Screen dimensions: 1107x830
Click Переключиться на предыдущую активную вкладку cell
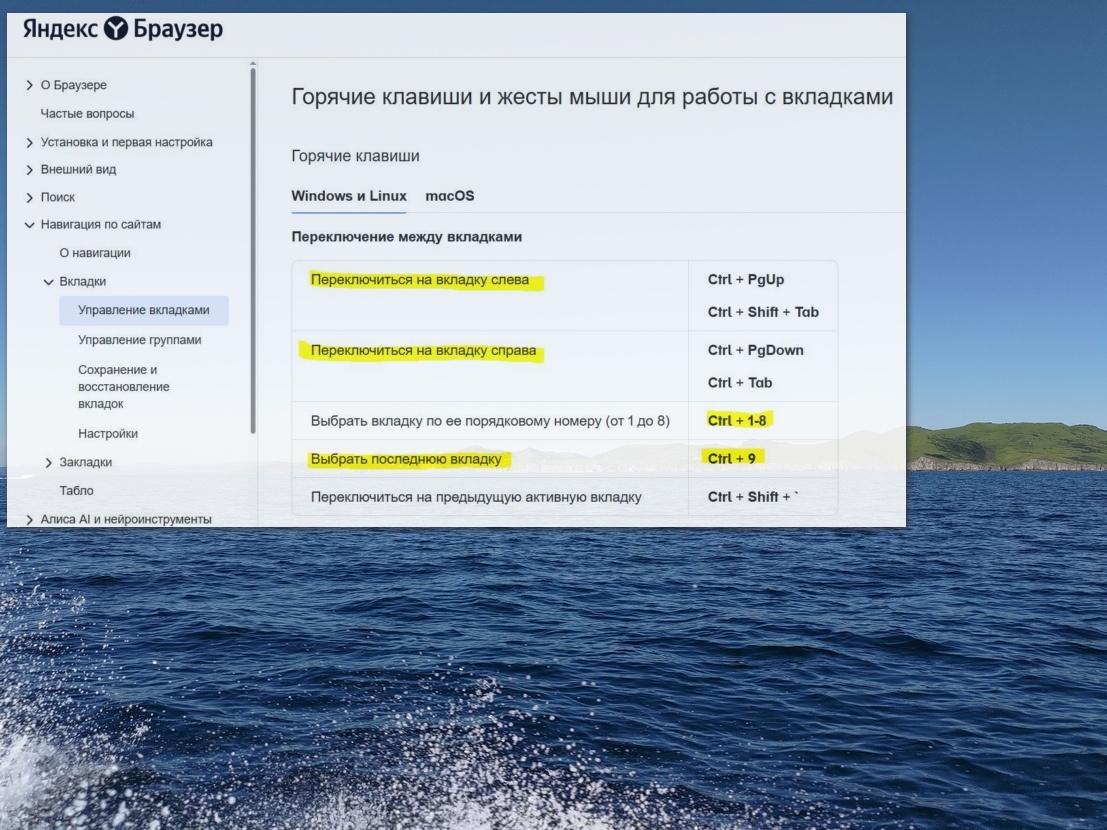tap(490, 498)
